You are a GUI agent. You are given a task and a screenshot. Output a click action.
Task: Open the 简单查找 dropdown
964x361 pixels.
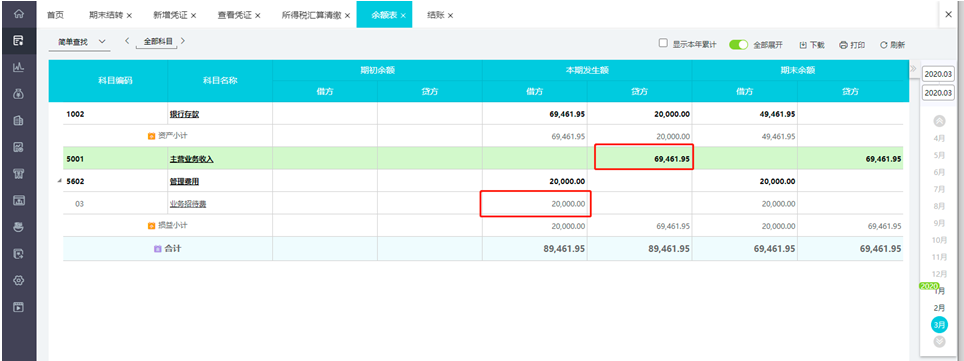(x=80, y=42)
